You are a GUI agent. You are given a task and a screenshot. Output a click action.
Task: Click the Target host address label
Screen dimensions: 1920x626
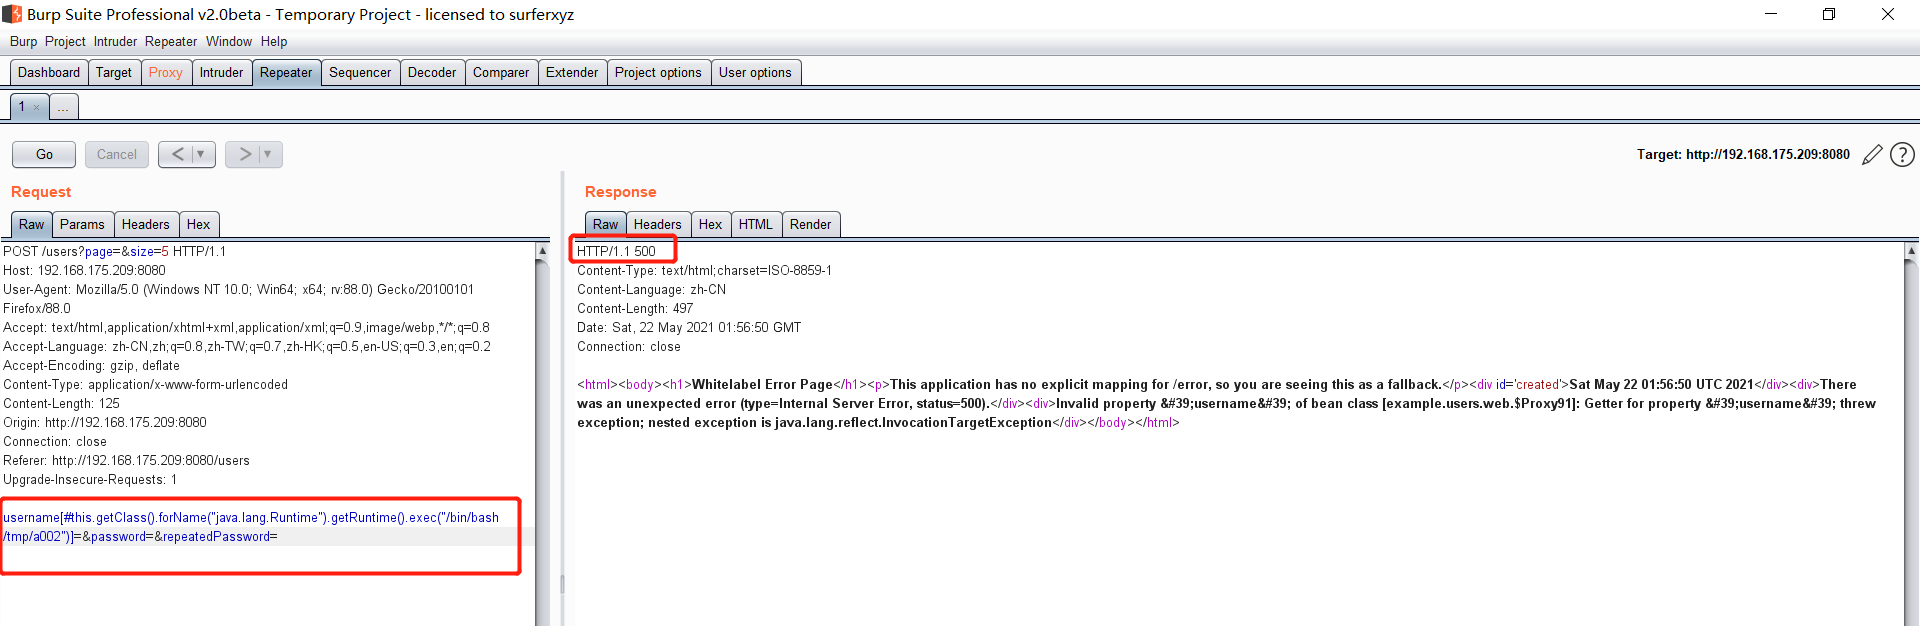[1743, 155]
